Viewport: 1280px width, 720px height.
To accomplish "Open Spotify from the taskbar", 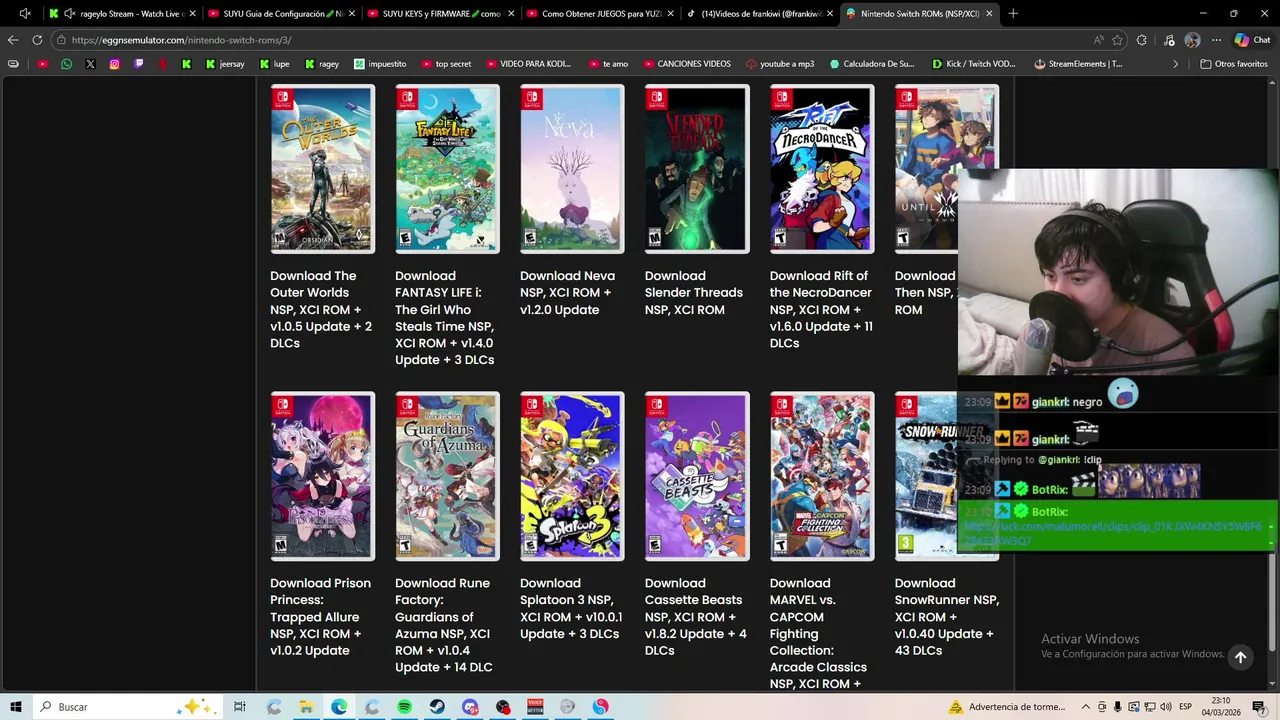I will 404,707.
